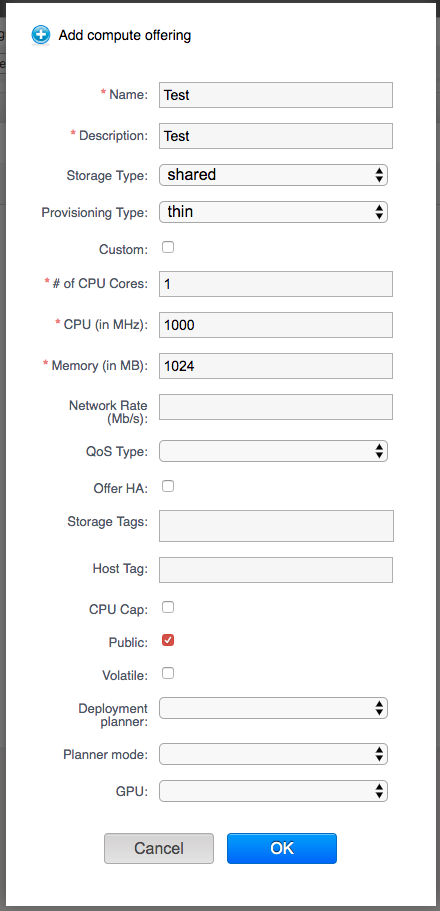Open the QoS Type dropdown
This screenshot has height=911, width=440.
click(273, 451)
